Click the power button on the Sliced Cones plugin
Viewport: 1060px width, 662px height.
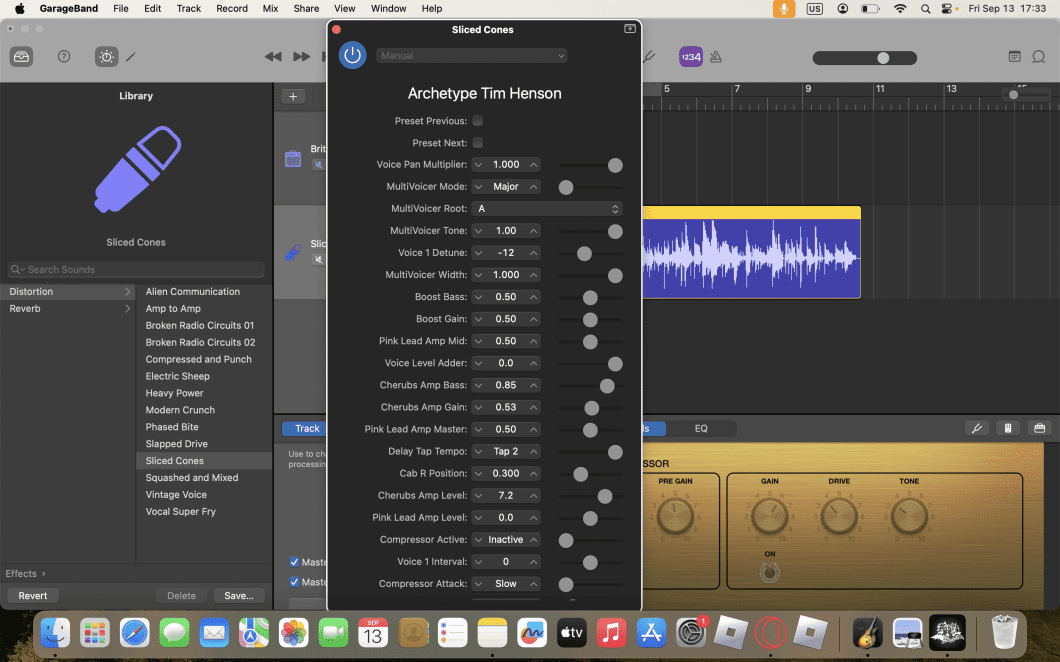click(352, 55)
